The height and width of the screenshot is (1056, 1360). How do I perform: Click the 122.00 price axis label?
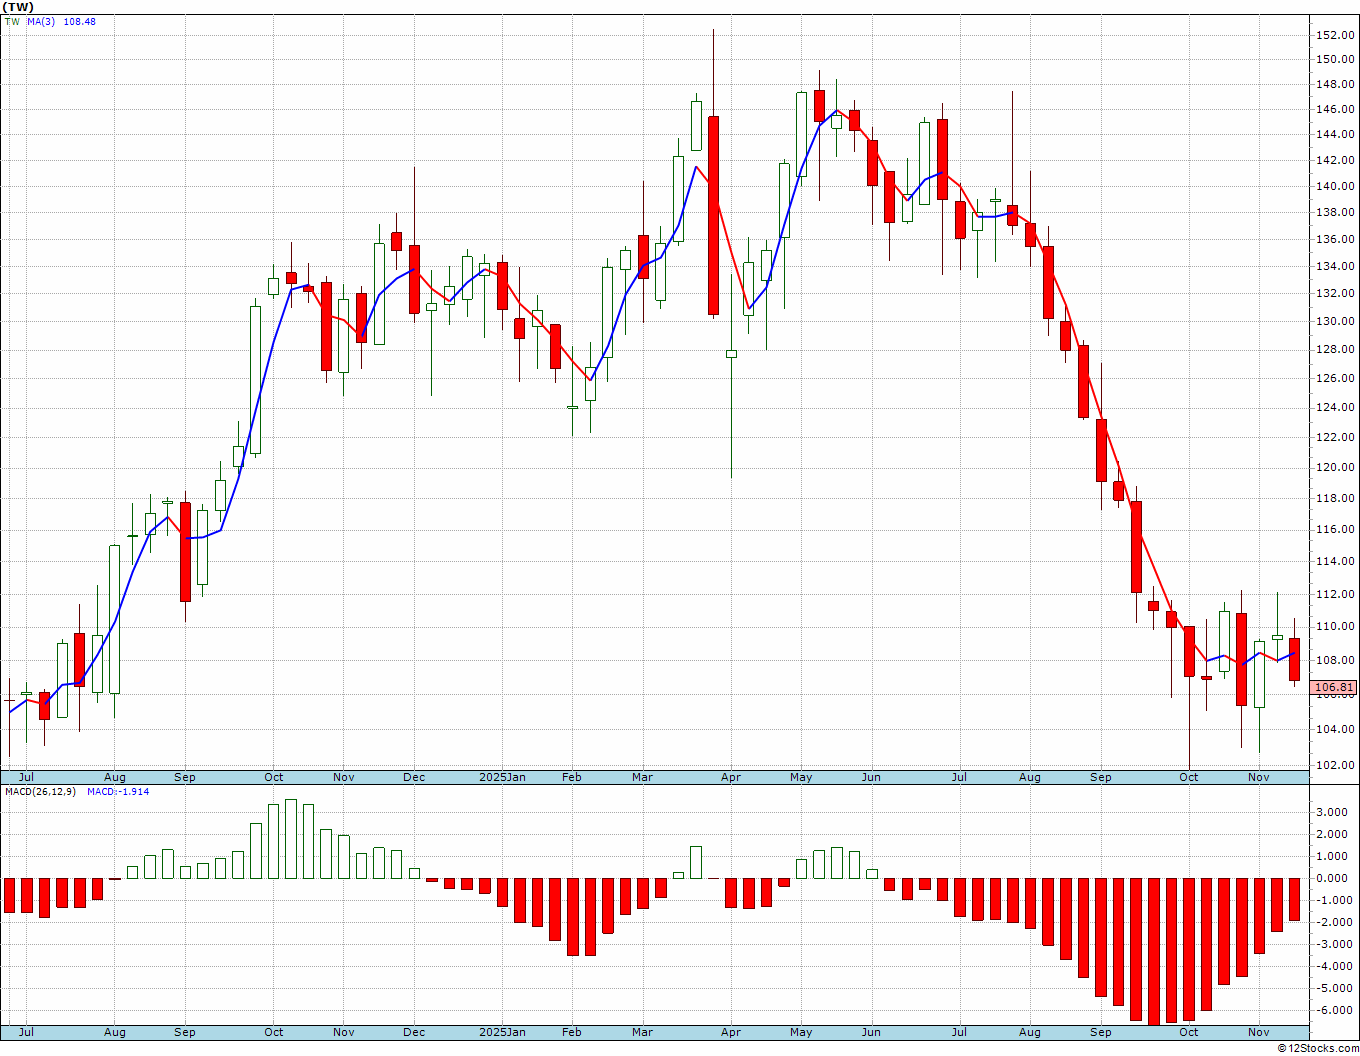[x=1336, y=437]
